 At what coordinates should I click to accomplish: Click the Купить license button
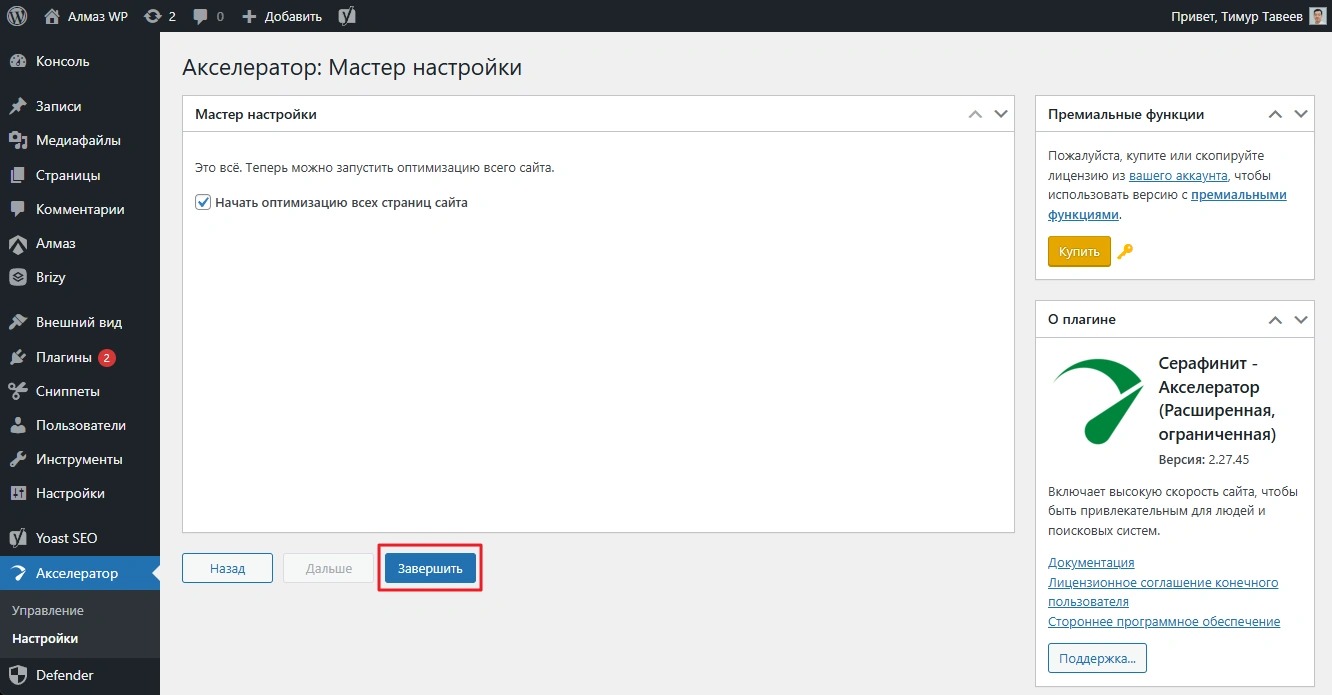coord(1079,252)
